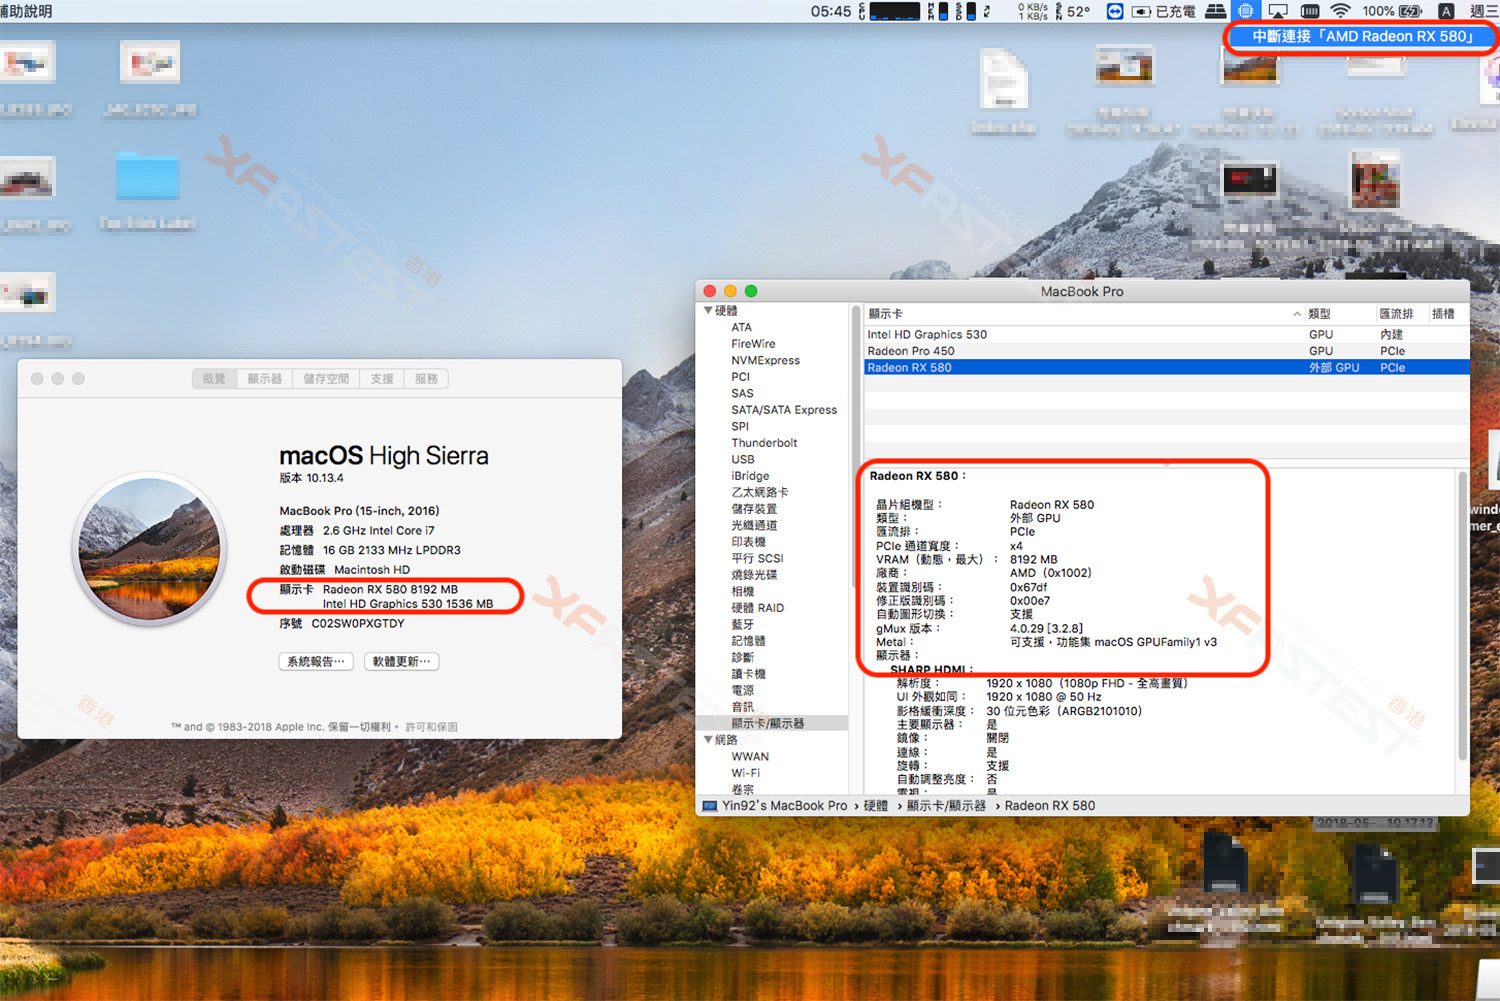Select the Radeon RX 580 row

point(1166,368)
